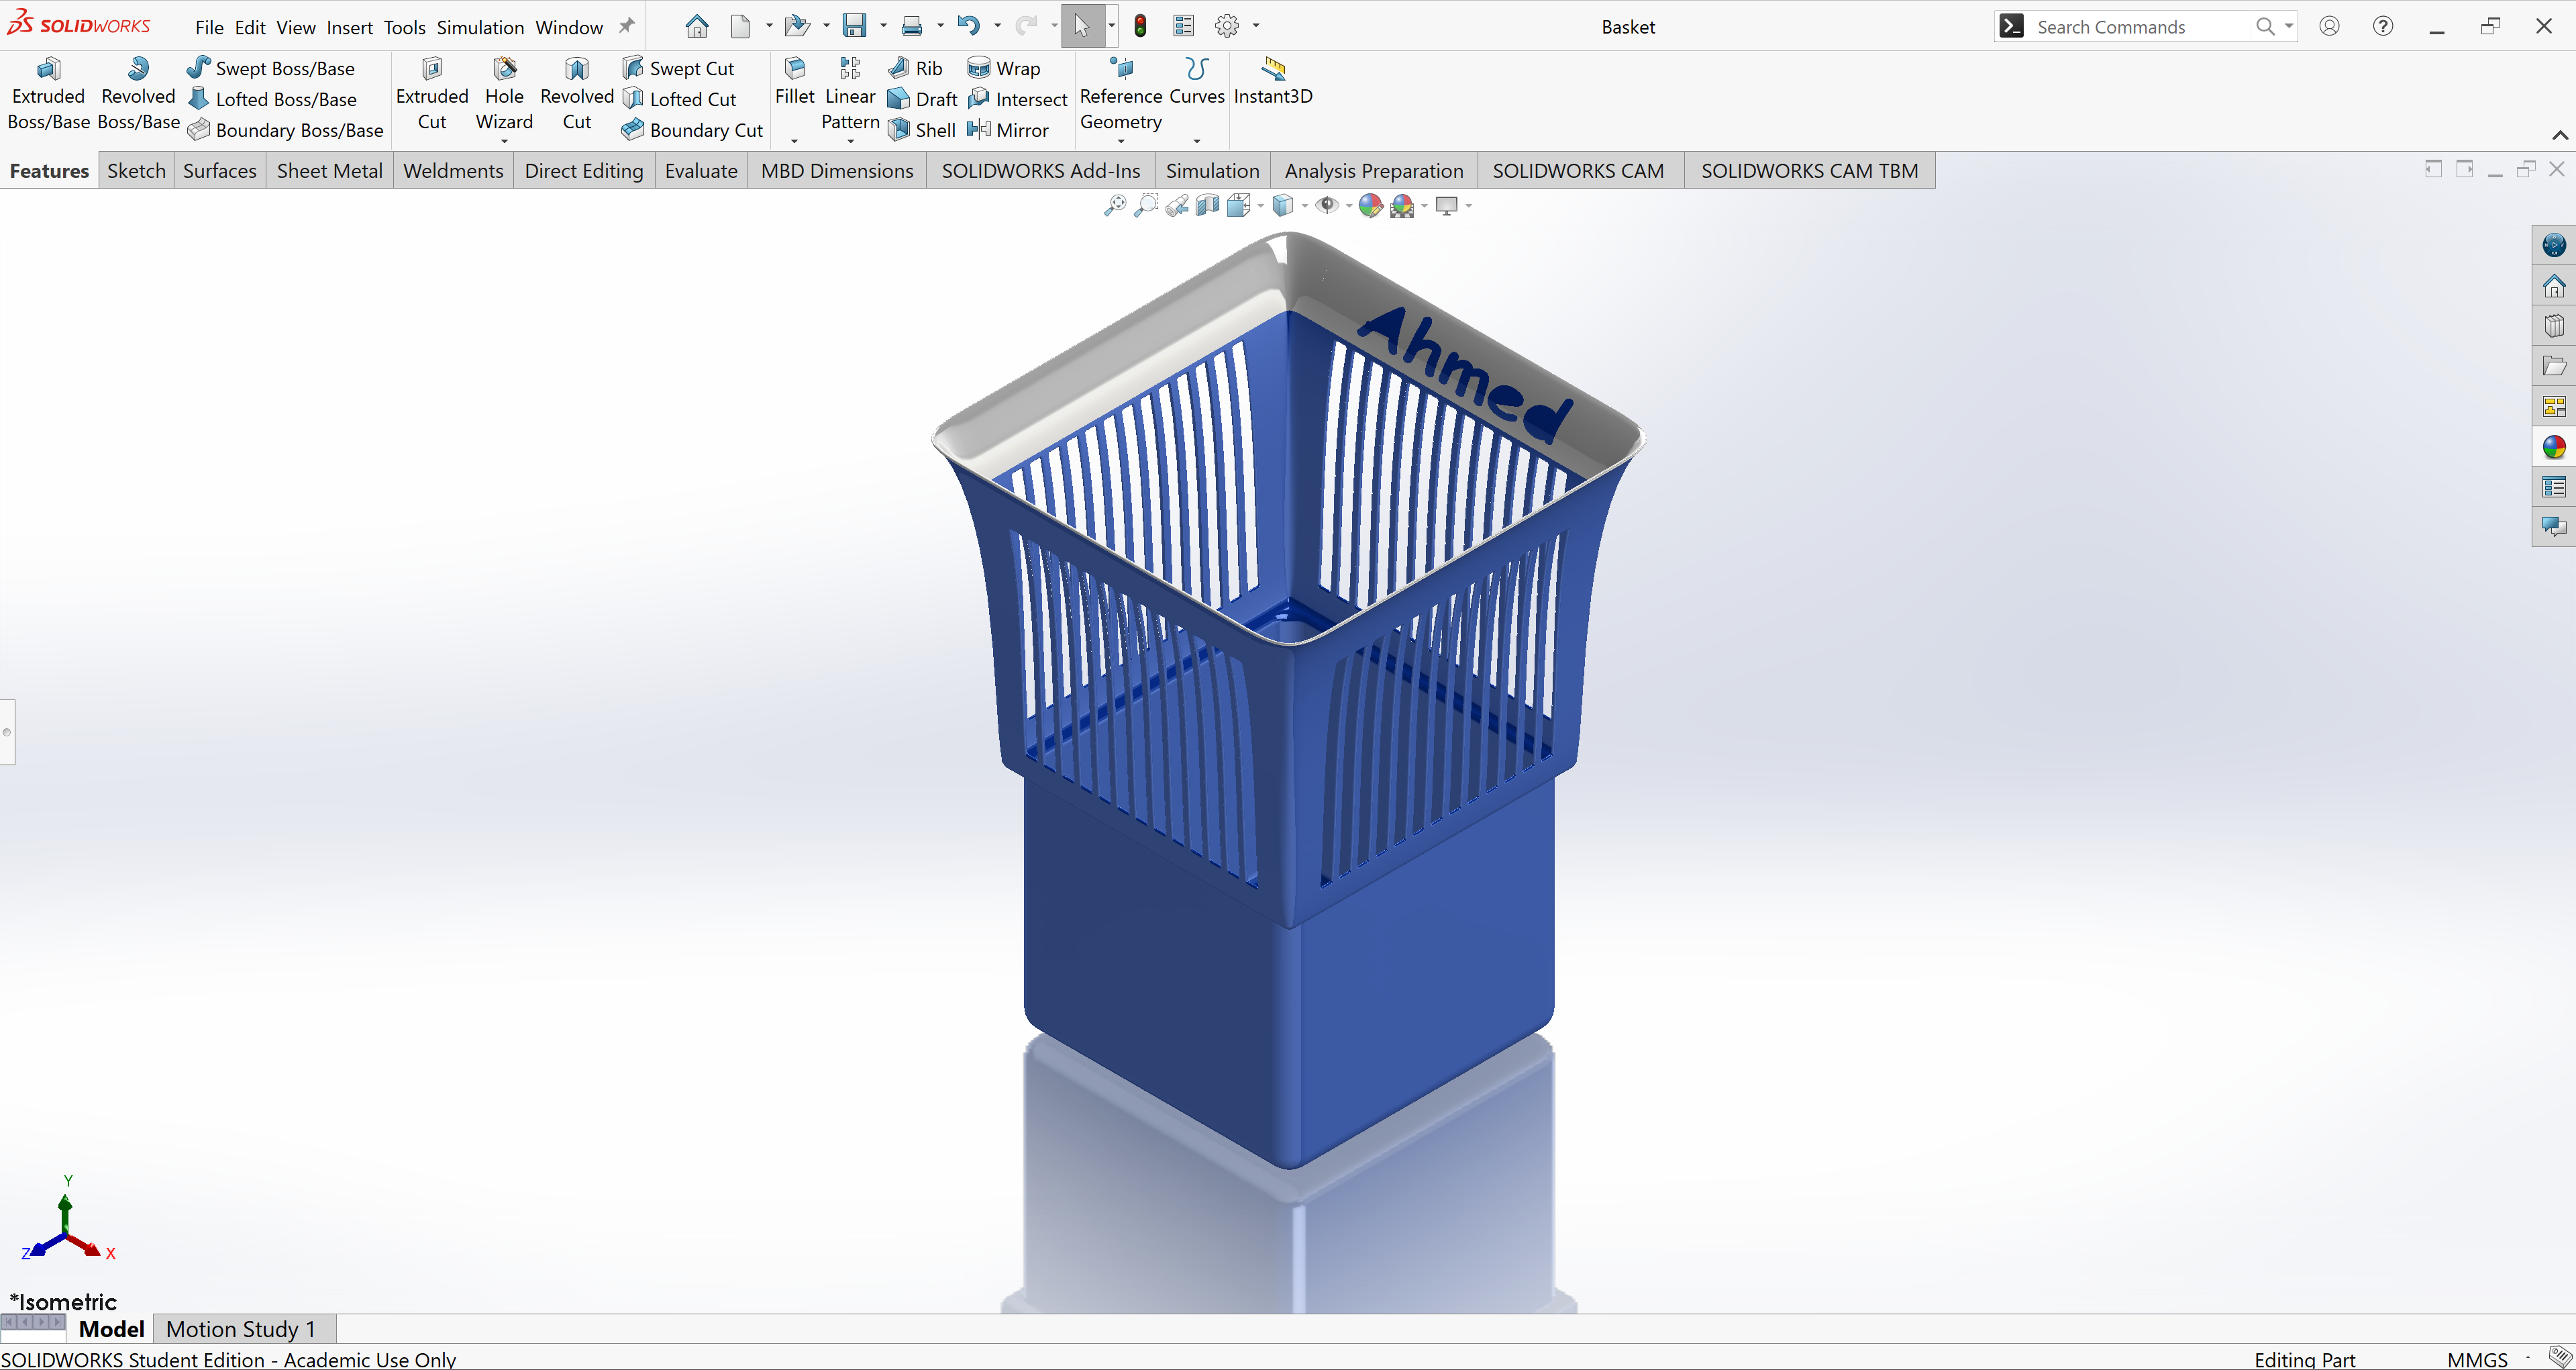The image size is (2576, 1370).
Task: Expand the Reference Geometry dropdown
Action: pos(1121,141)
